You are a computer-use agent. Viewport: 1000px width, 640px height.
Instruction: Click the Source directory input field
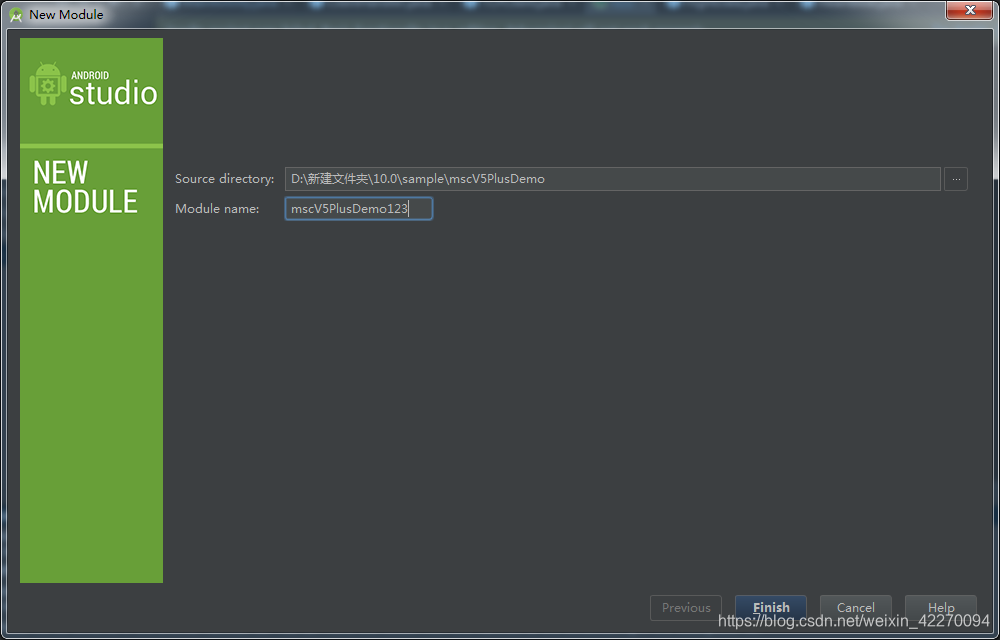click(x=612, y=179)
